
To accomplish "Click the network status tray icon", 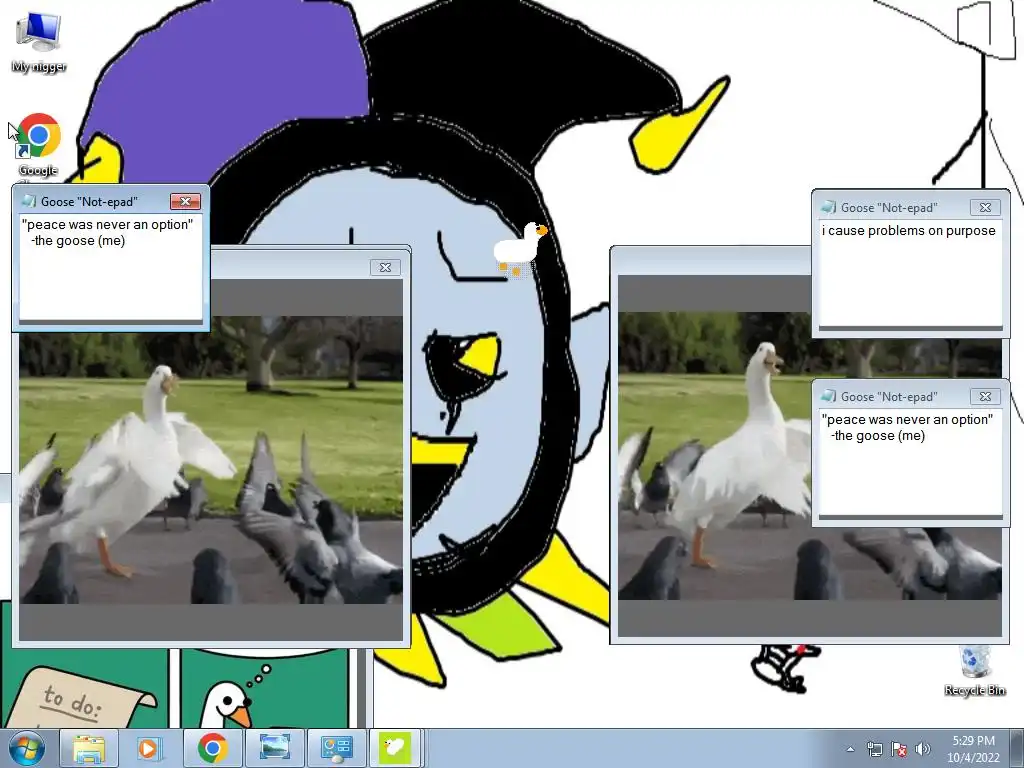I will 874,749.
